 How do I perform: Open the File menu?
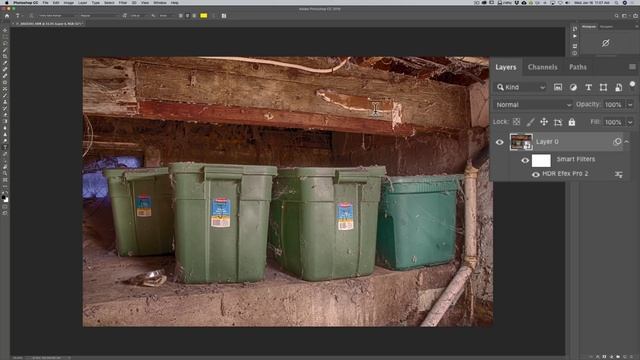45,2
